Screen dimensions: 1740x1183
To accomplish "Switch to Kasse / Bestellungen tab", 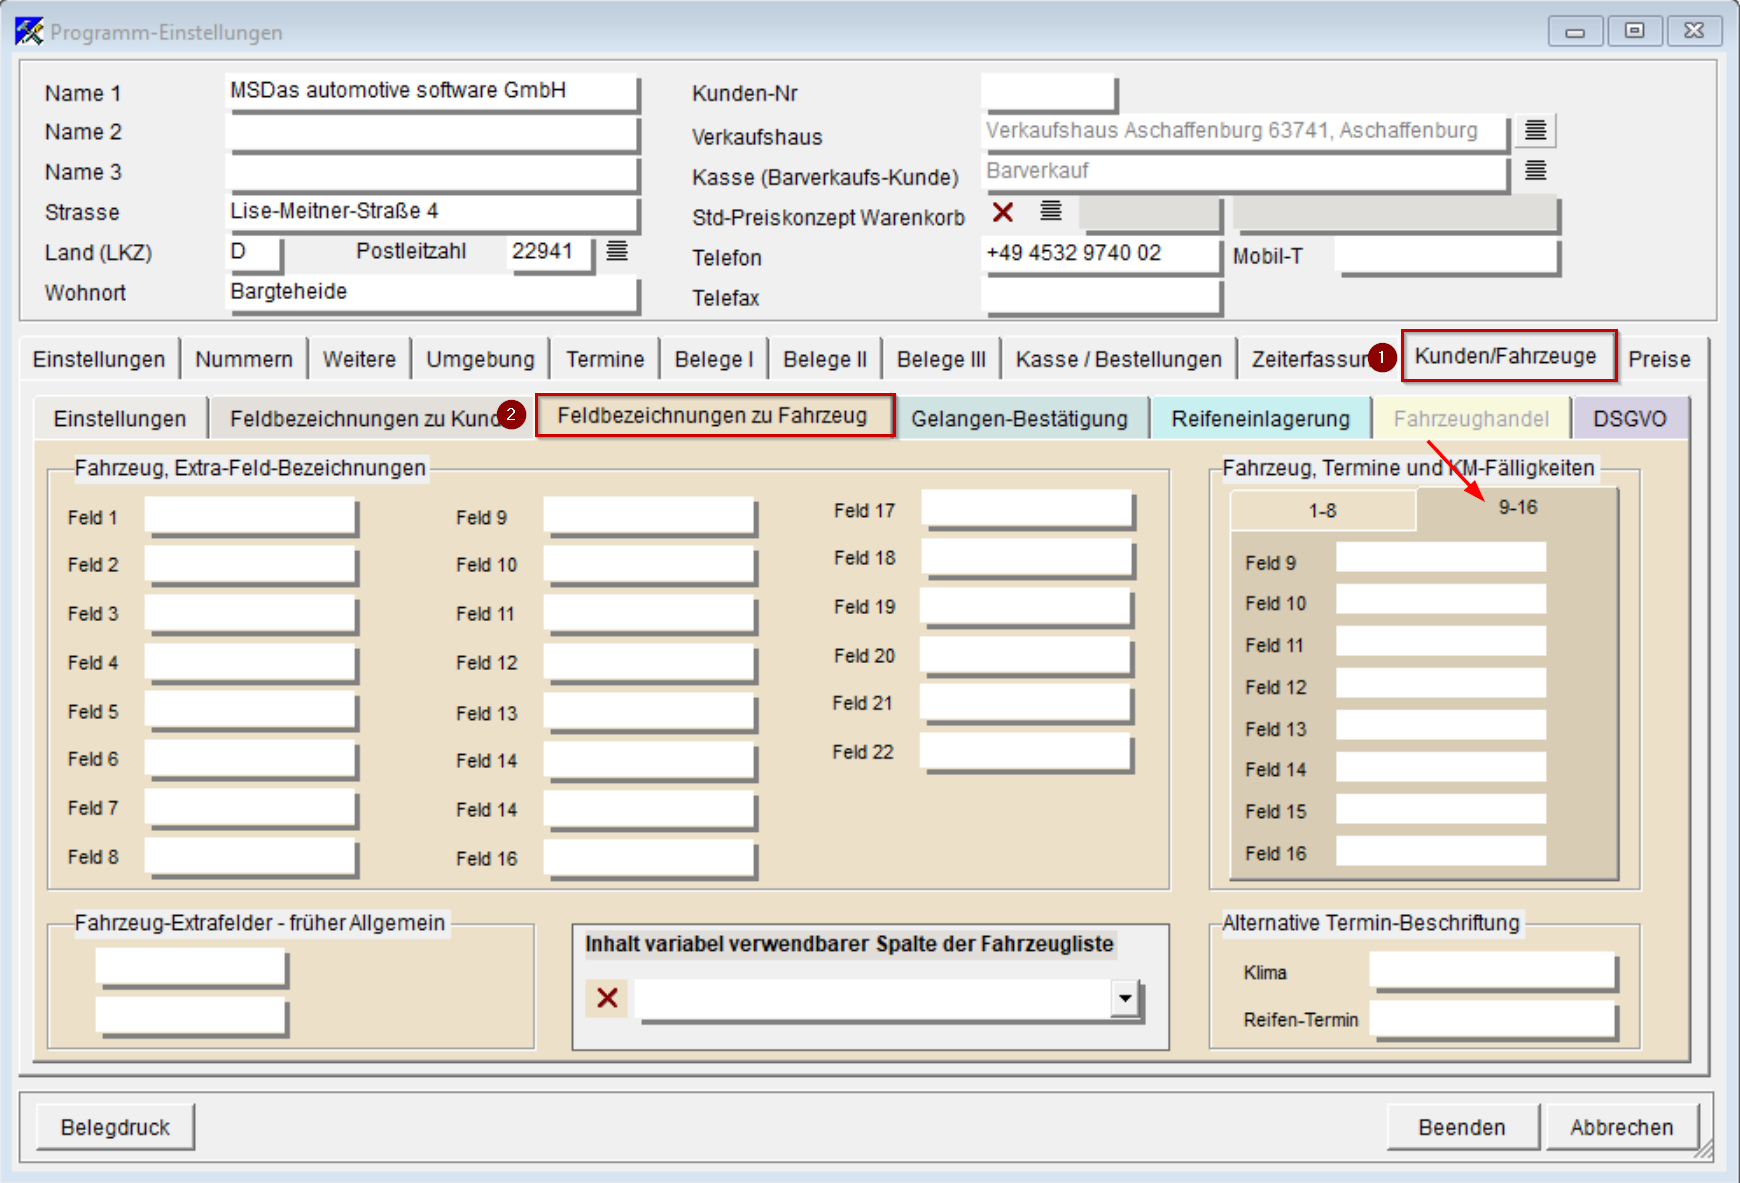I will 1118,359.
